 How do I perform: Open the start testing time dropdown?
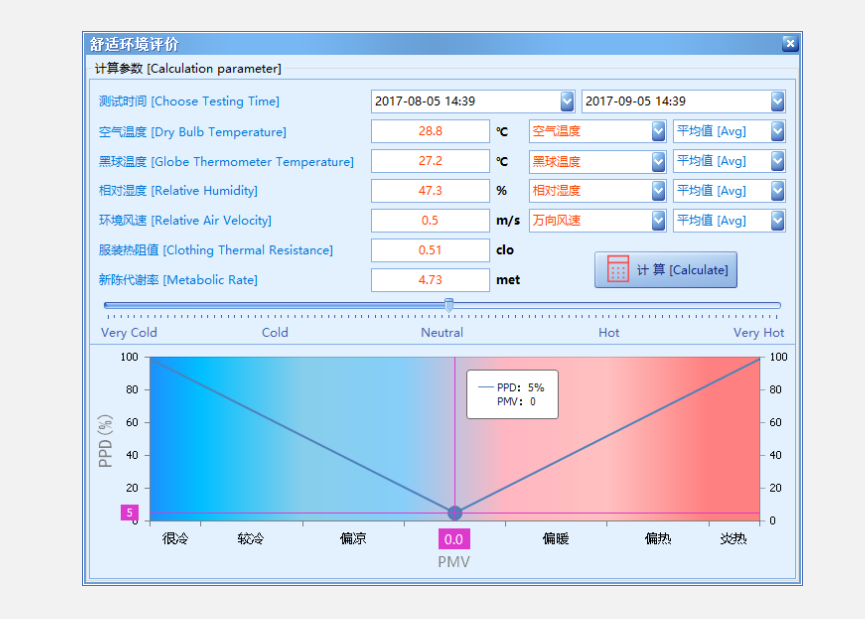pyautogui.click(x=567, y=101)
